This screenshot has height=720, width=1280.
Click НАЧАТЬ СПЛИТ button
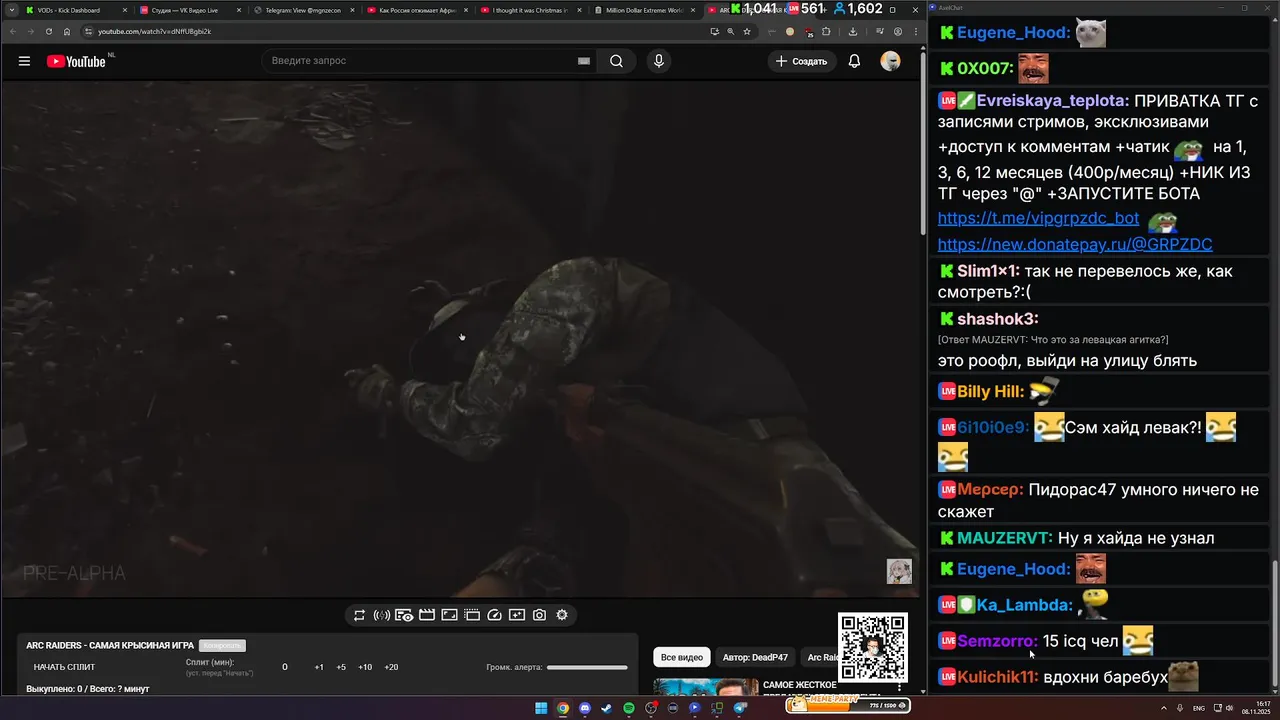coord(64,667)
